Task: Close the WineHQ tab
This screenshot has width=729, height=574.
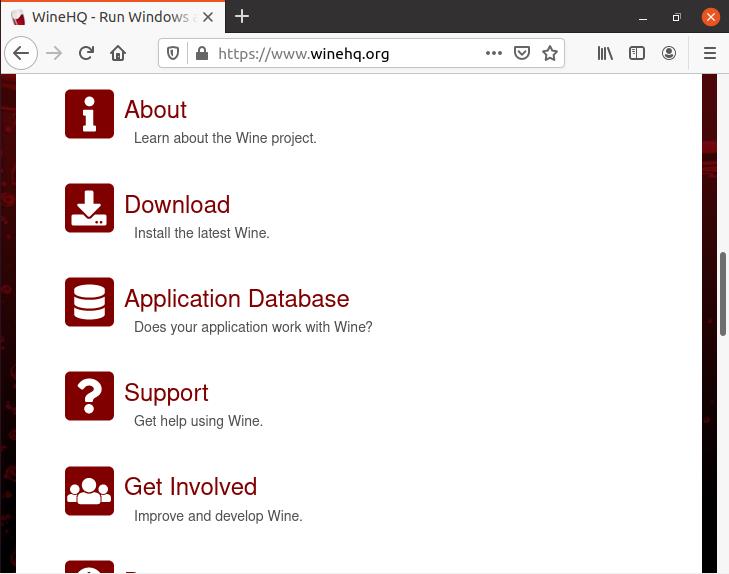Action: coord(208,17)
